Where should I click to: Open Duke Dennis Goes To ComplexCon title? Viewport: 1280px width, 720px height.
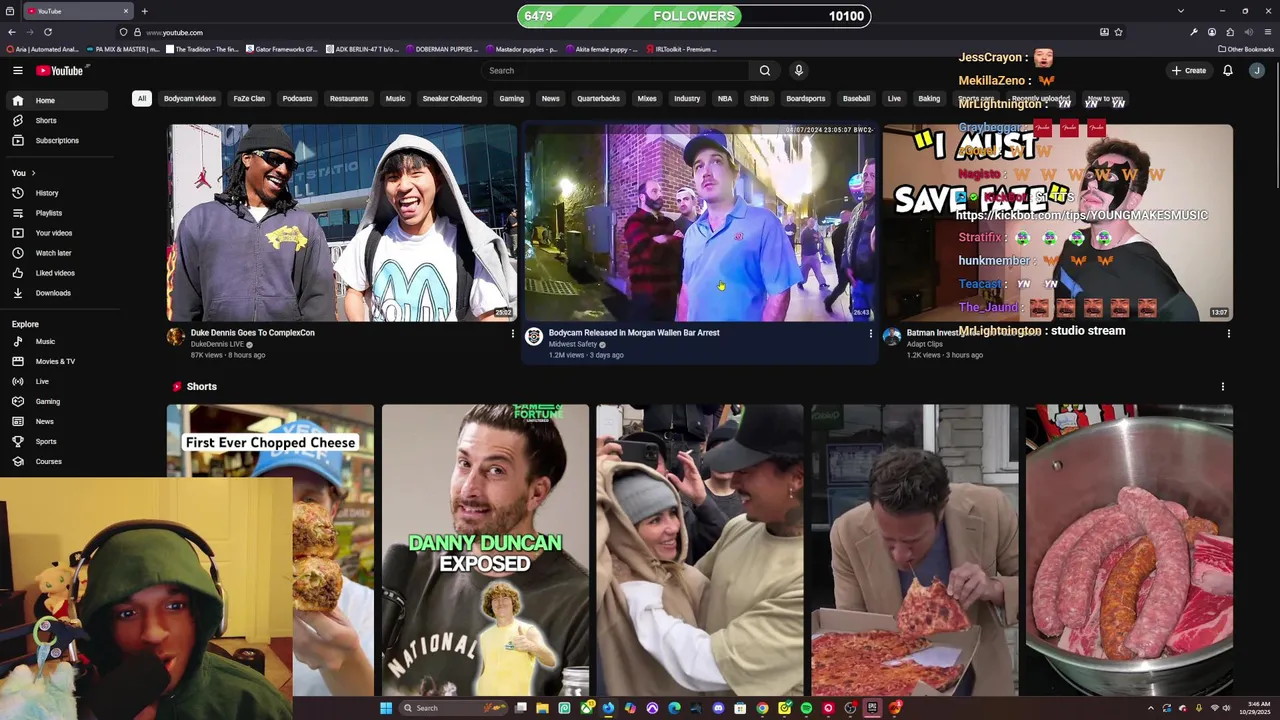tap(253, 333)
